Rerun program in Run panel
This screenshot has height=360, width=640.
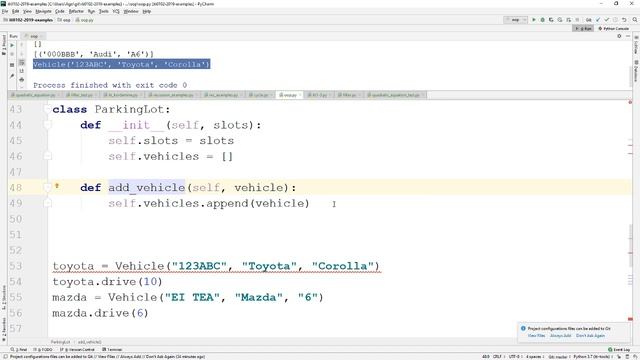pyautogui.click(x=12, y=45)
